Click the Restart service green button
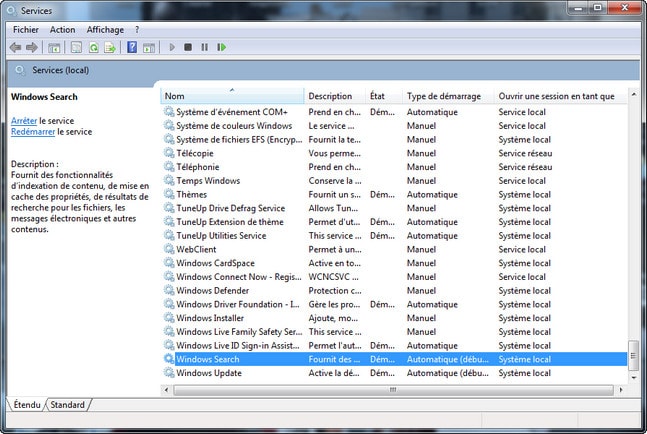This screenshot has height=434, width=647. click(222, 47)
